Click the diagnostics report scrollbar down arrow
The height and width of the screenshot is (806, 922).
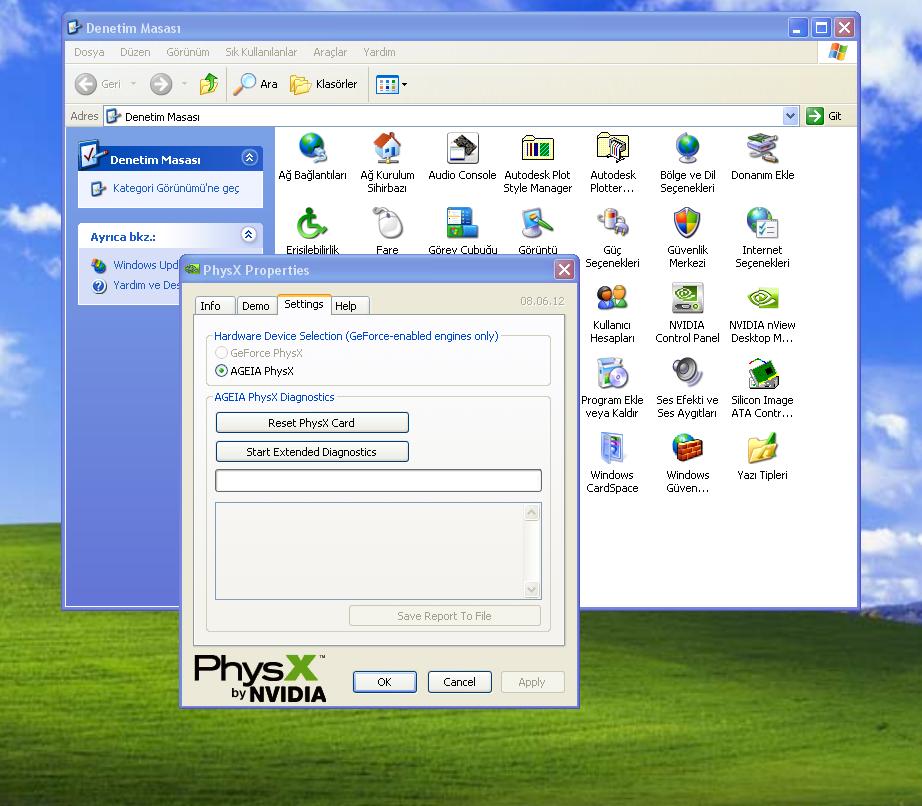click(532, 590)
